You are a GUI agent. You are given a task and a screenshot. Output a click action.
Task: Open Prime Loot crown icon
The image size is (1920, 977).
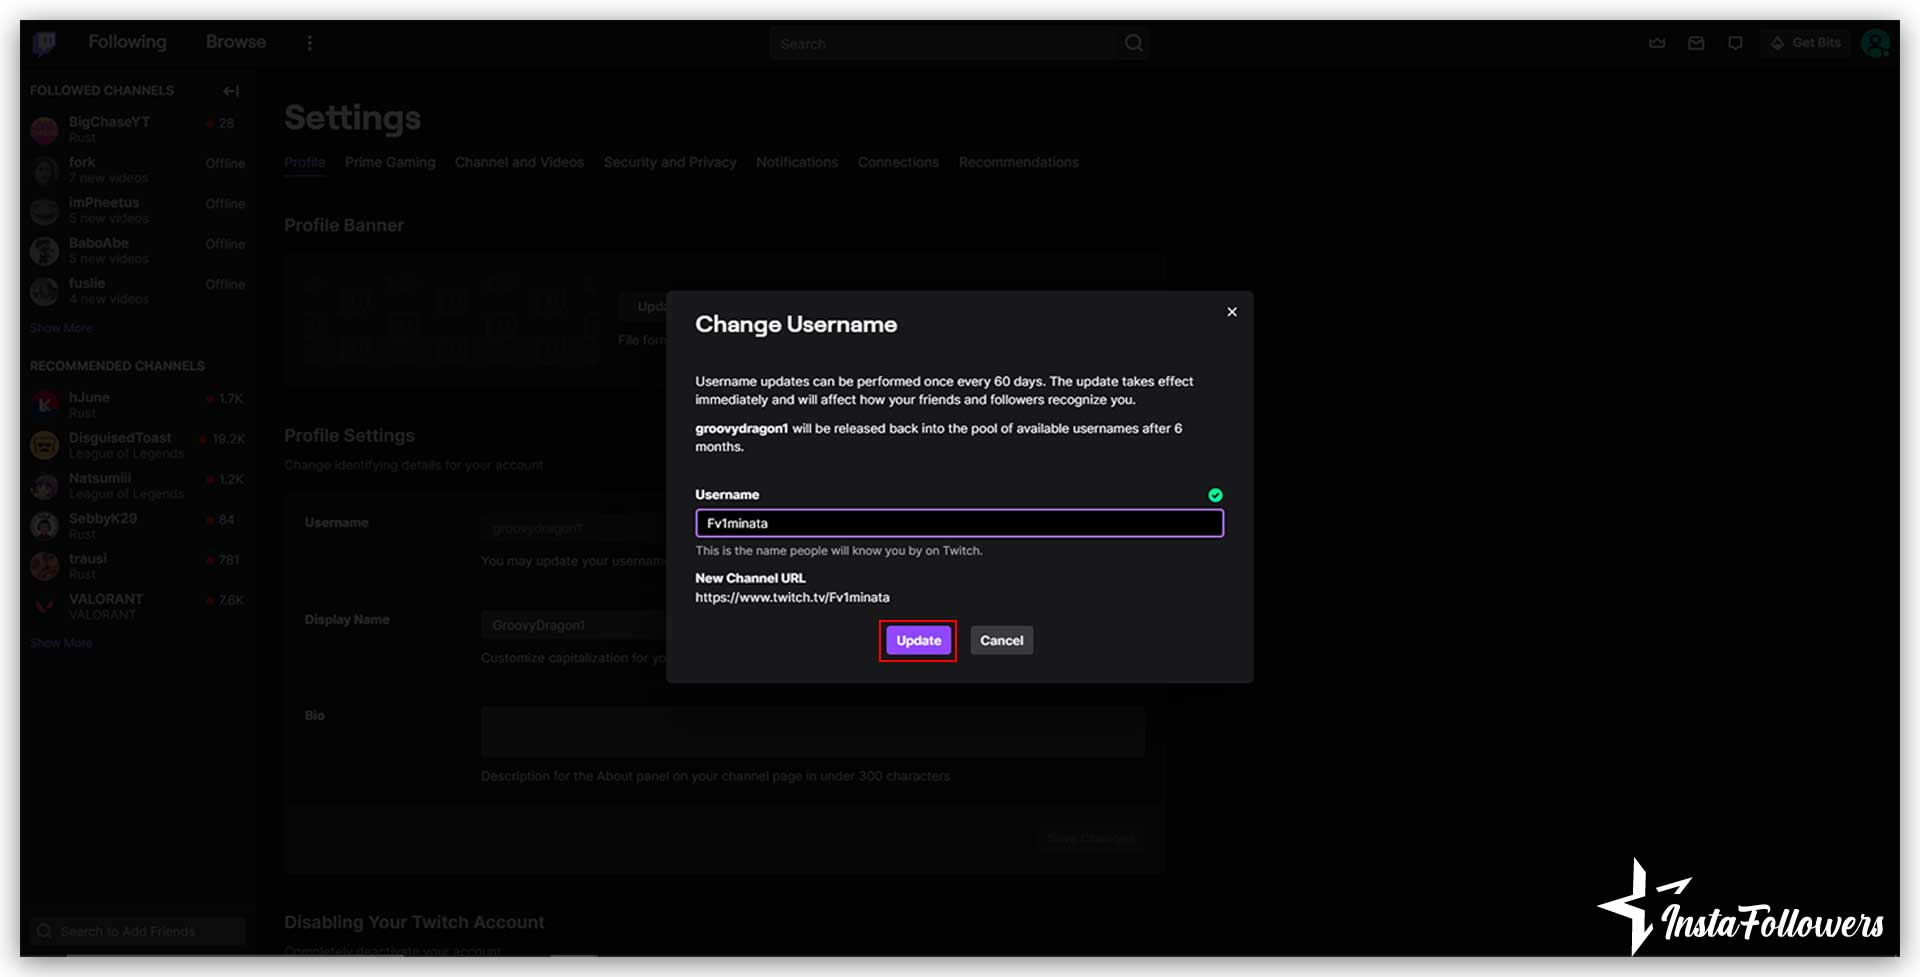point(1657,43)
